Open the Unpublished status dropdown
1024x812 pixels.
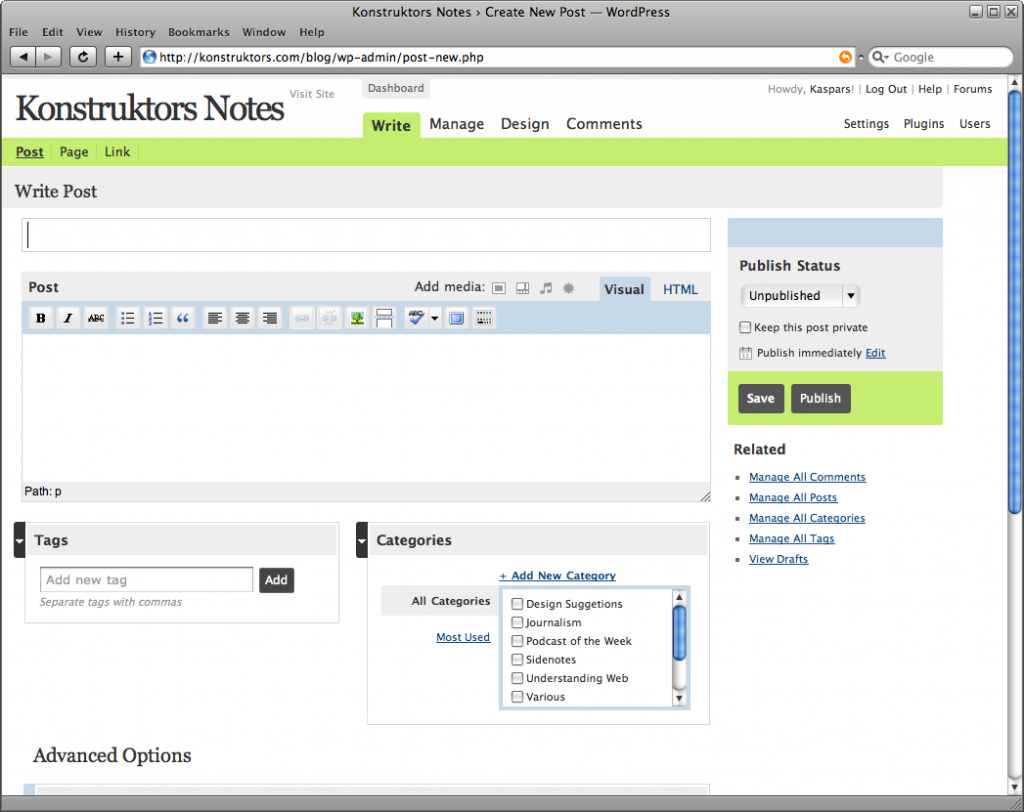click(800, 296)
